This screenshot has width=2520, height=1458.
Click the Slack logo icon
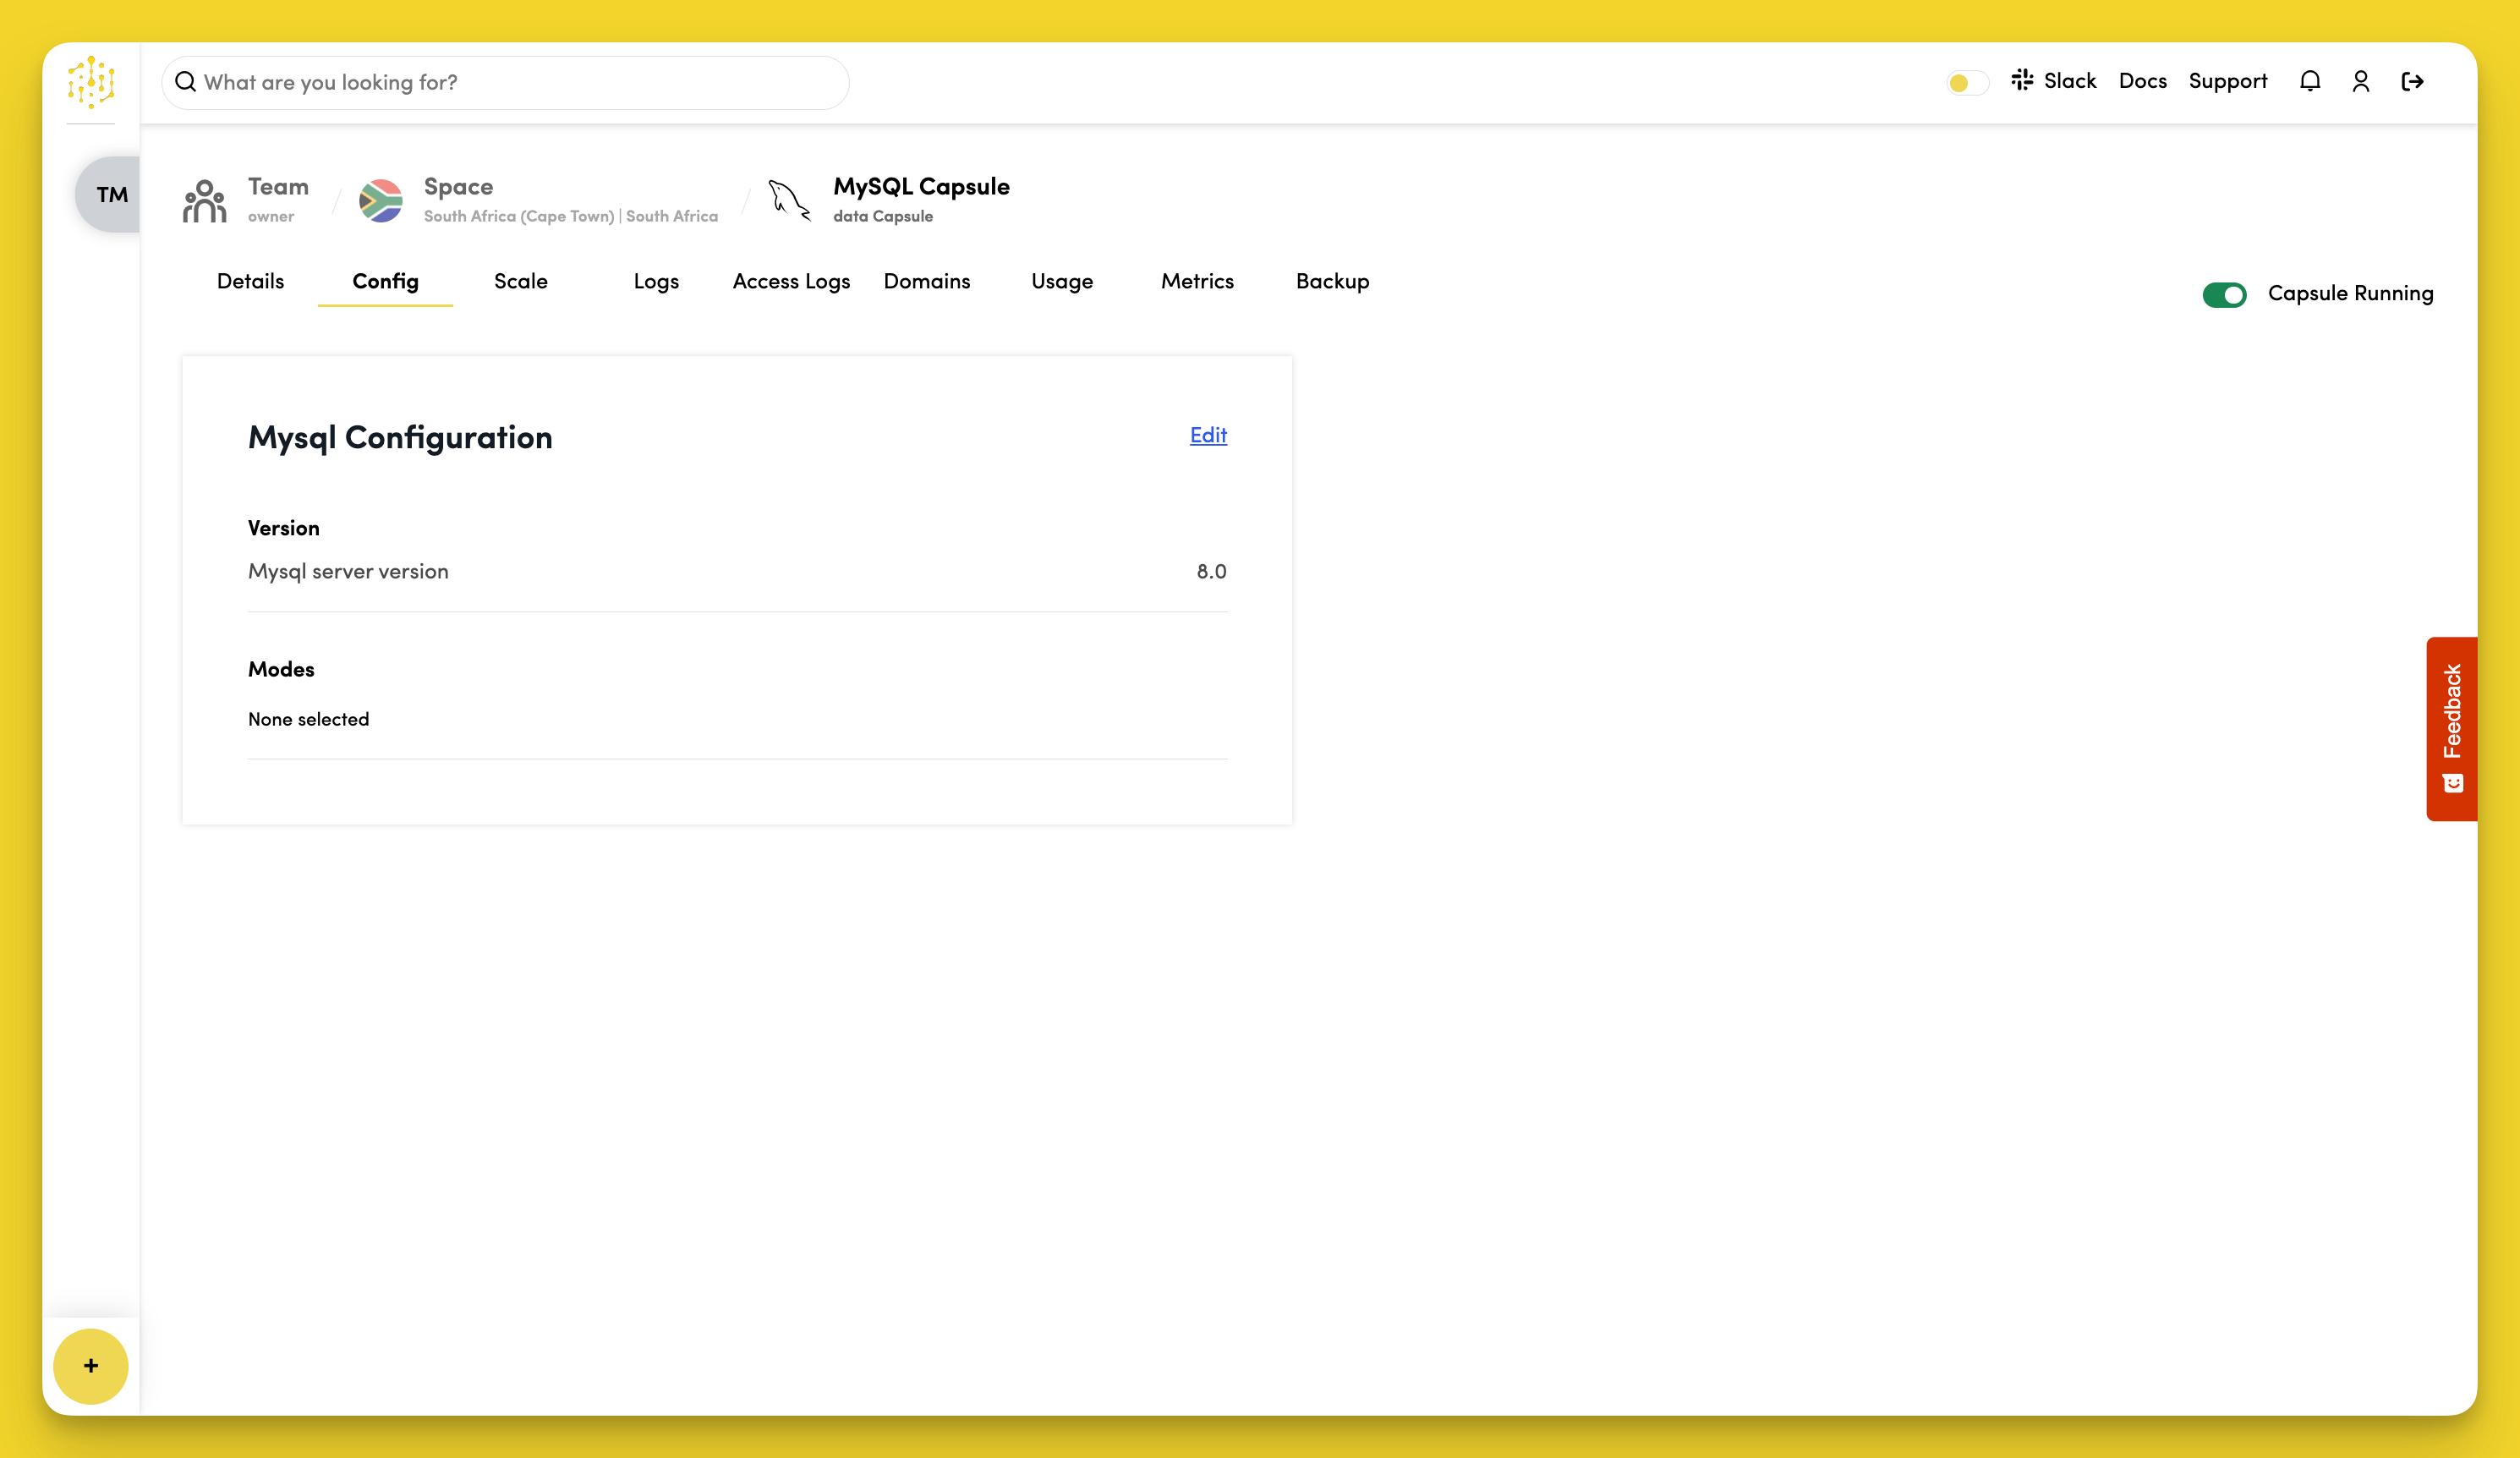pyautogui.click(x=2022, y=80)
